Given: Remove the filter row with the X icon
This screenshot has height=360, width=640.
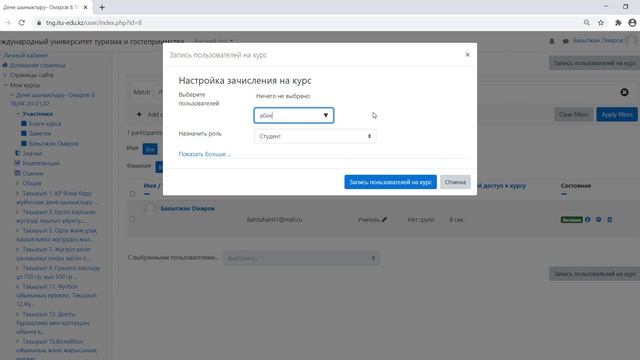Looking at the screenshot, I should (x=624, y=92).
